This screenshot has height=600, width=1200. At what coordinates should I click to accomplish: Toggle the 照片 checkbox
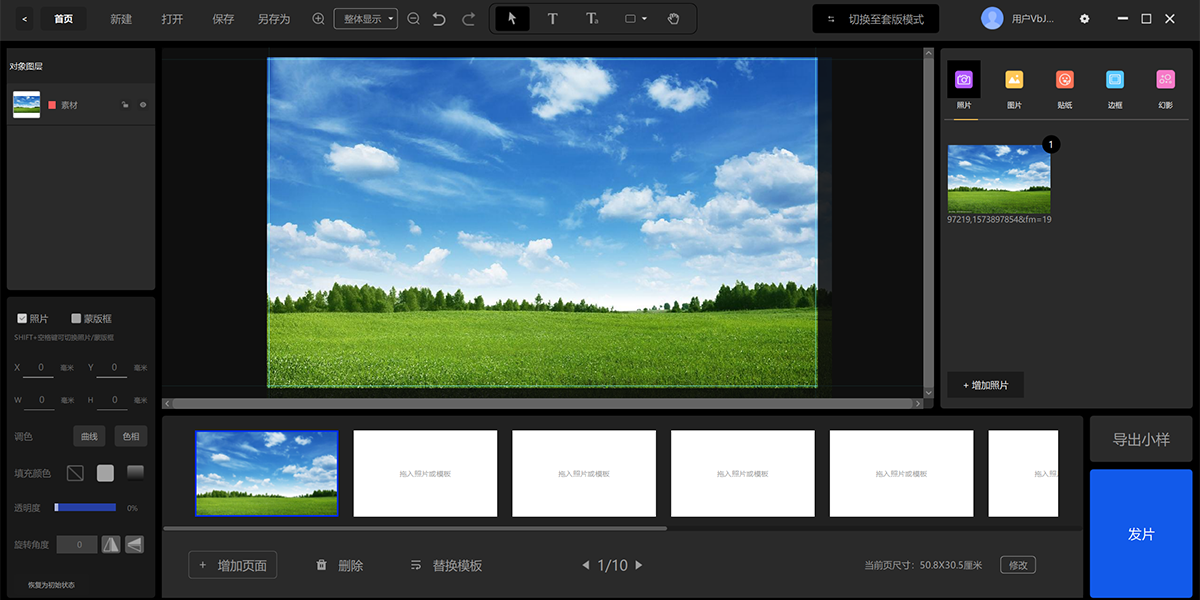click(22, 319)
